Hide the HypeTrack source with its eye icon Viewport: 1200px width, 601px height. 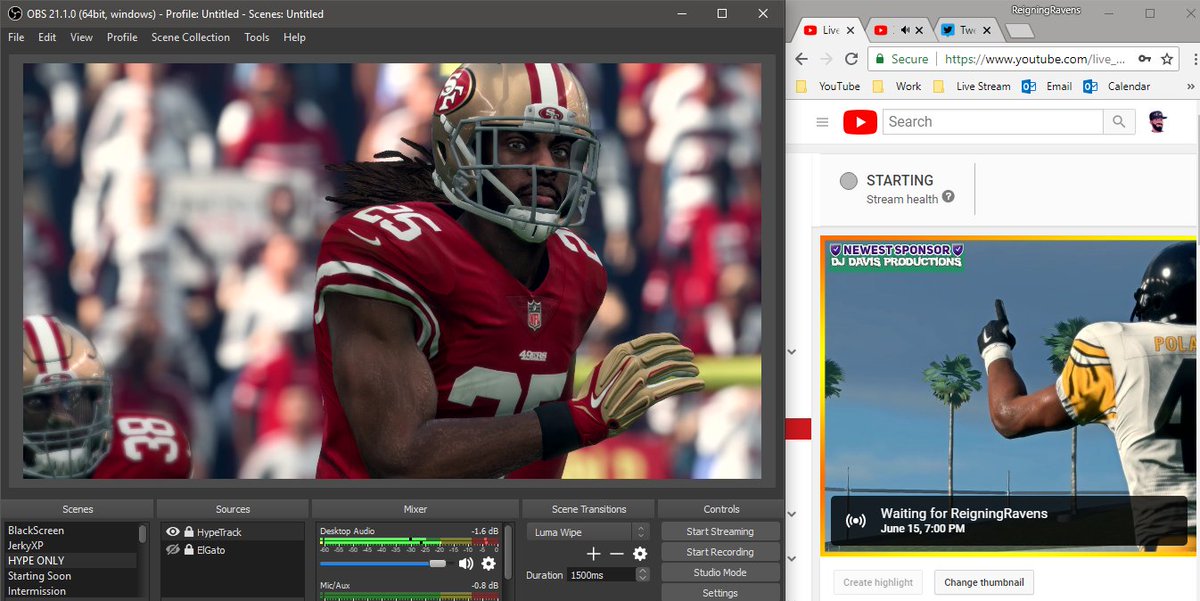(x=172, y=533)
